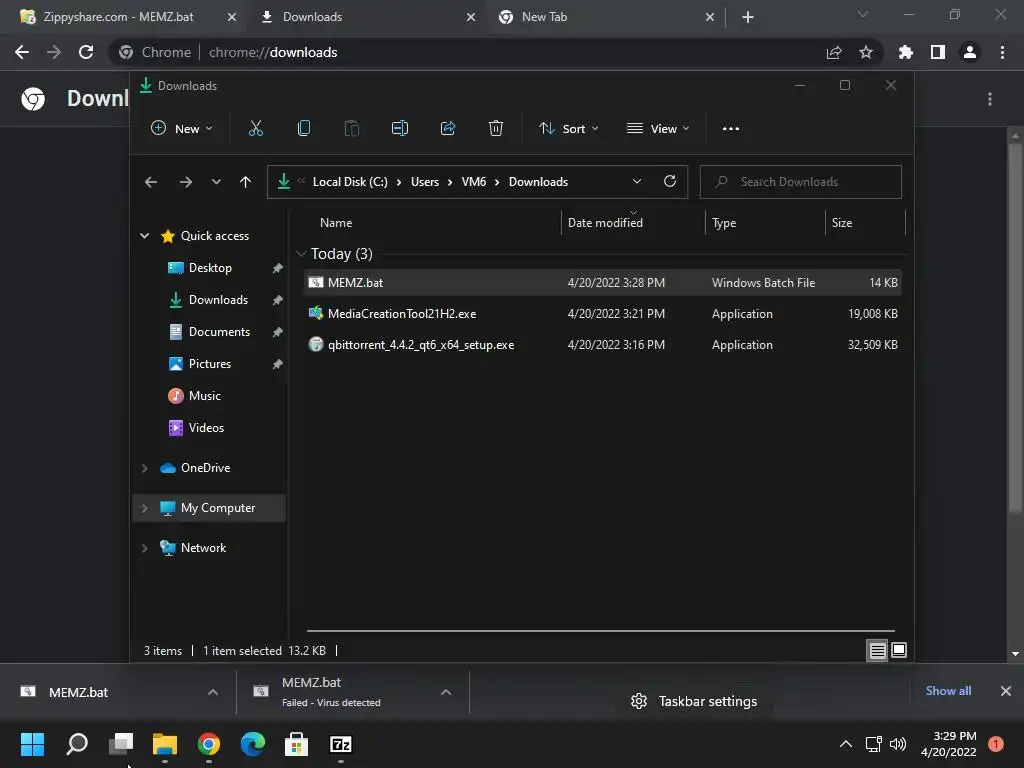Toggle Chrome side panel icon
This screenshot has width=1024, height=768.
[938, 52]
